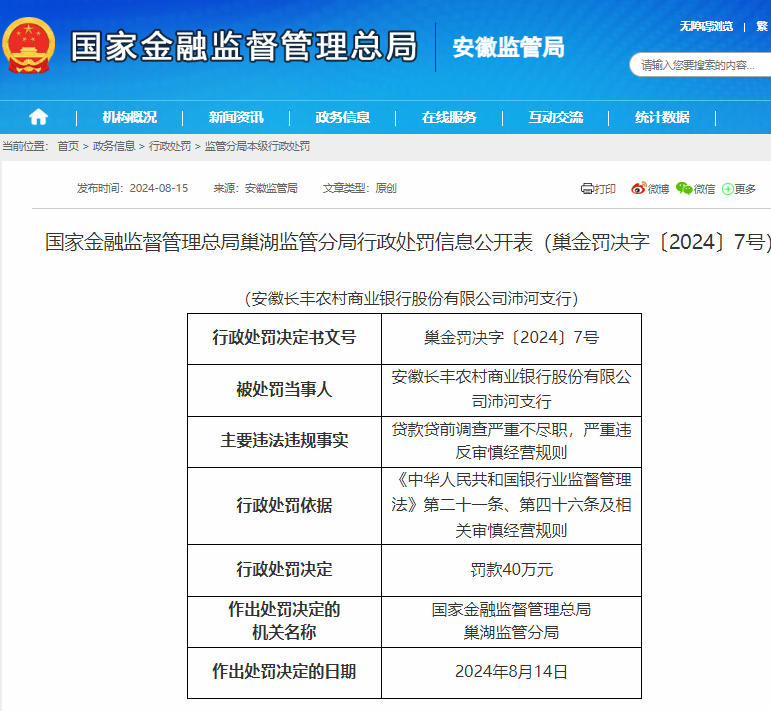Image resolution: width=771 pixels, height=711 pixels.
Task: Click 政务信息 breadcrumb link
Action: coord(114,146)
